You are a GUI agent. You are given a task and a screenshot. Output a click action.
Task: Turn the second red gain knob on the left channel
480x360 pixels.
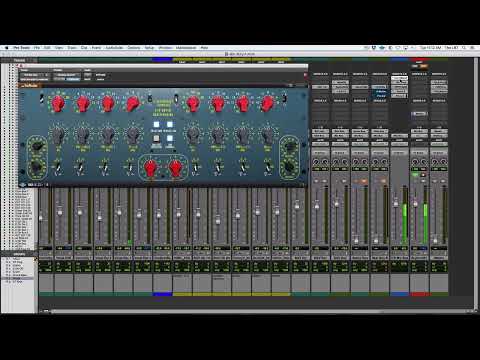click(83, 104)
